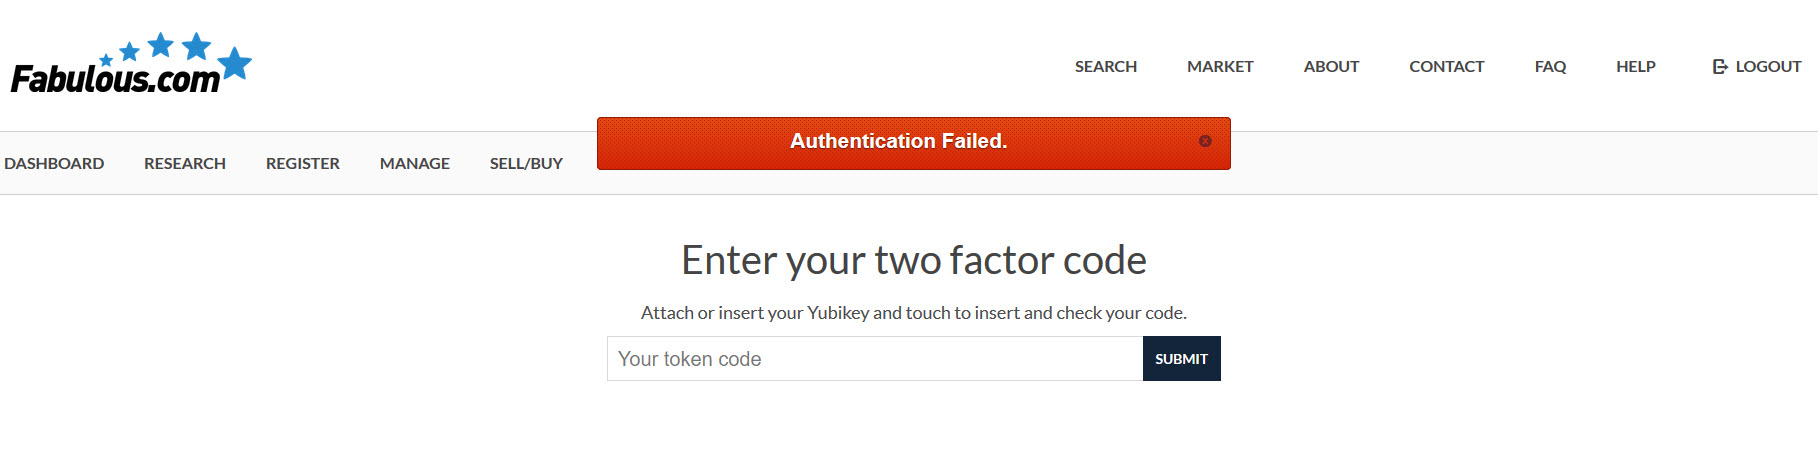Click the Enter your two factor code heading
This screenshot has height=466, width=1818.
tap(914, 260)
